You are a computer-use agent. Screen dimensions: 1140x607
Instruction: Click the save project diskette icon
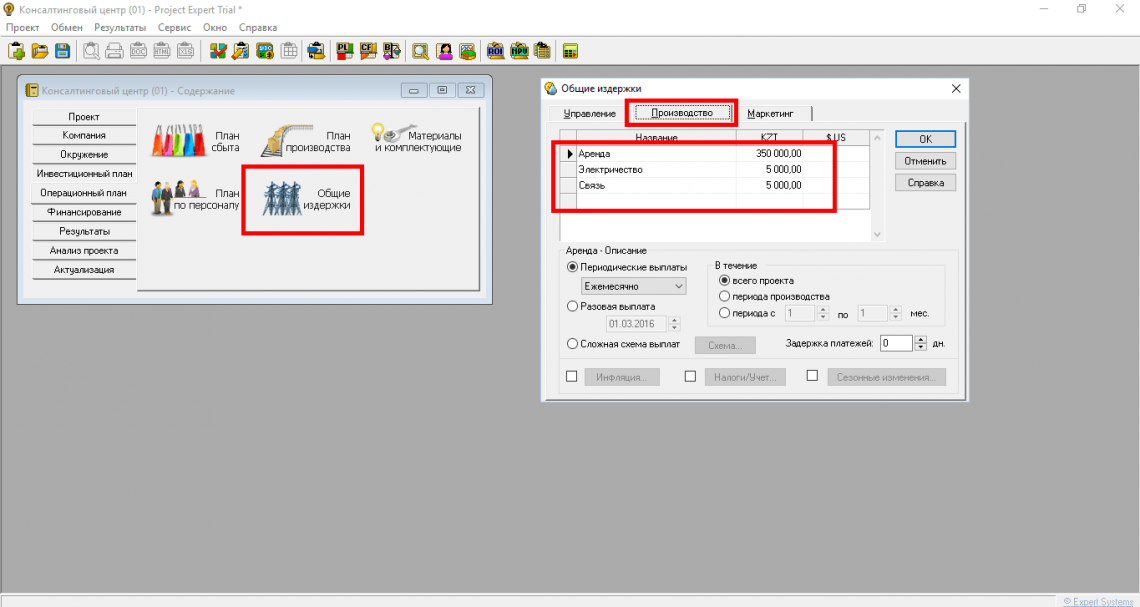pyautogui.click(x=62, y=50)
